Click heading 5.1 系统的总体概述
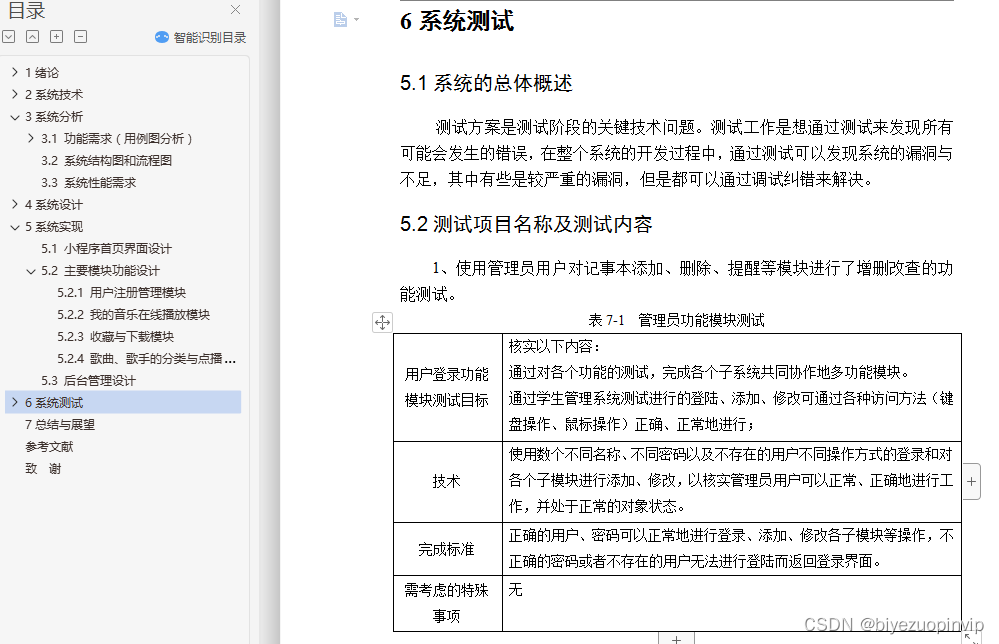The width and height of the screenshot is (999, 644). pyautogui.click(x=486, y=83)
